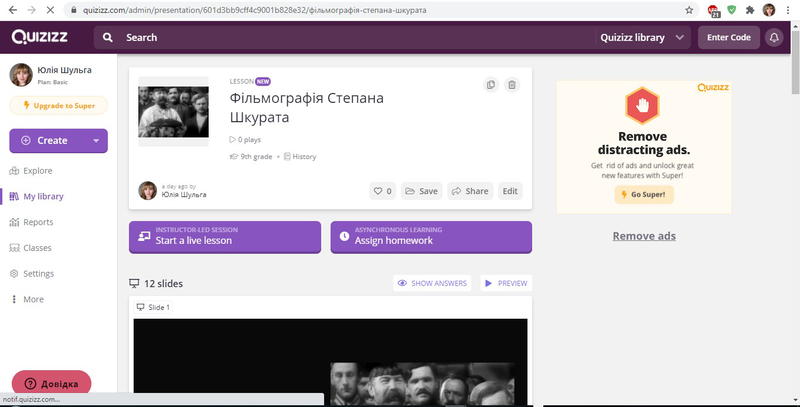Screen dimensions: 800x407
Task: Expand the More sidebar menu
Action: point(33,299)
